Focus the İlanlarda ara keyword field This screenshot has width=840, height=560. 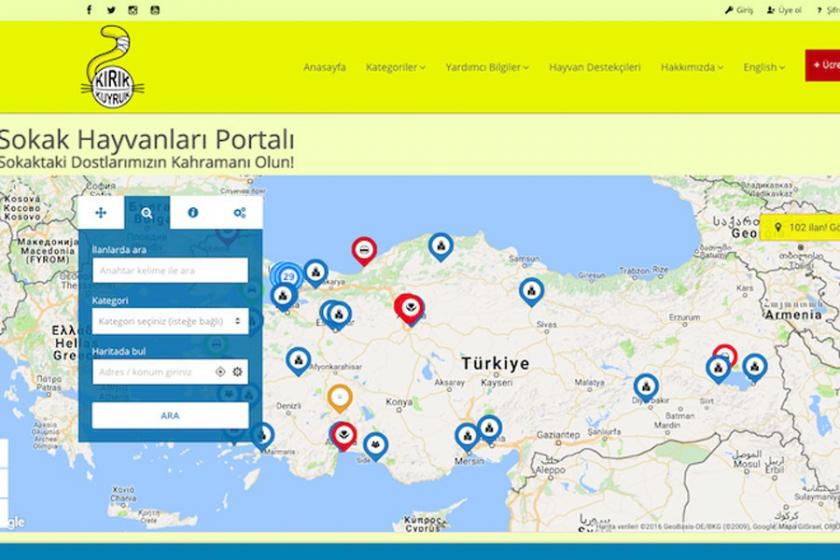(170, 270)
